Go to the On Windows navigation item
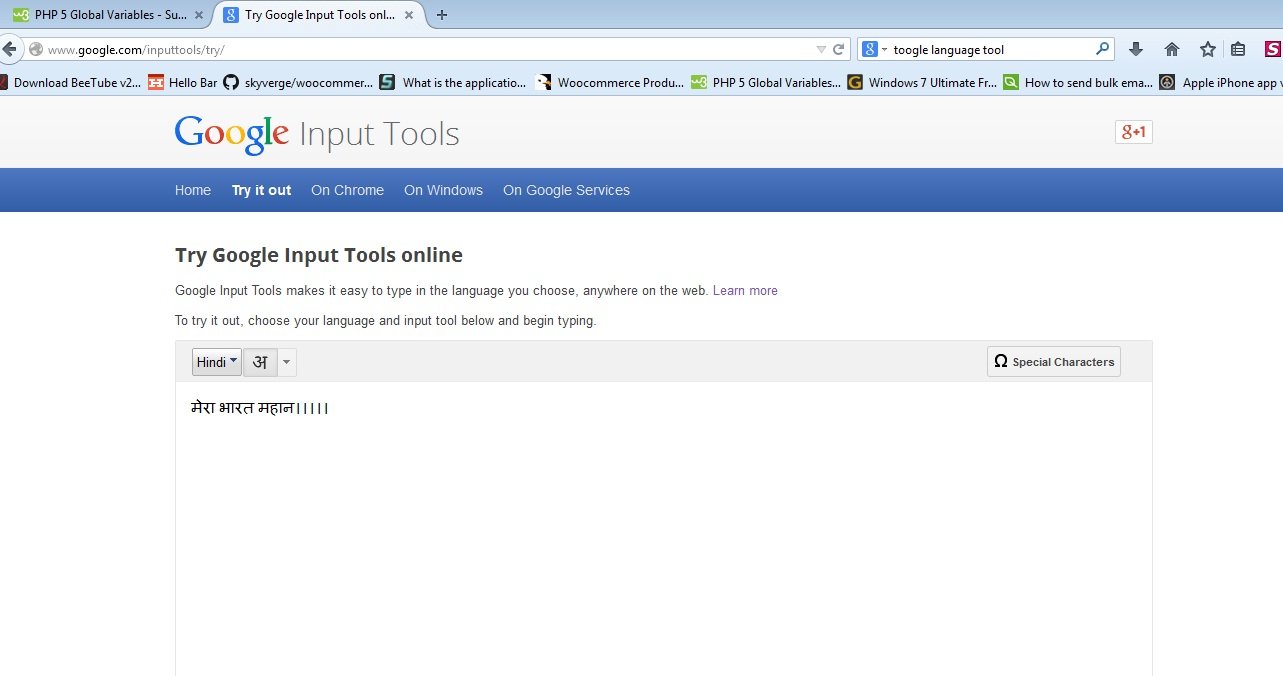The width and height of the screenshot is (1283, 676). click(443, 190)
